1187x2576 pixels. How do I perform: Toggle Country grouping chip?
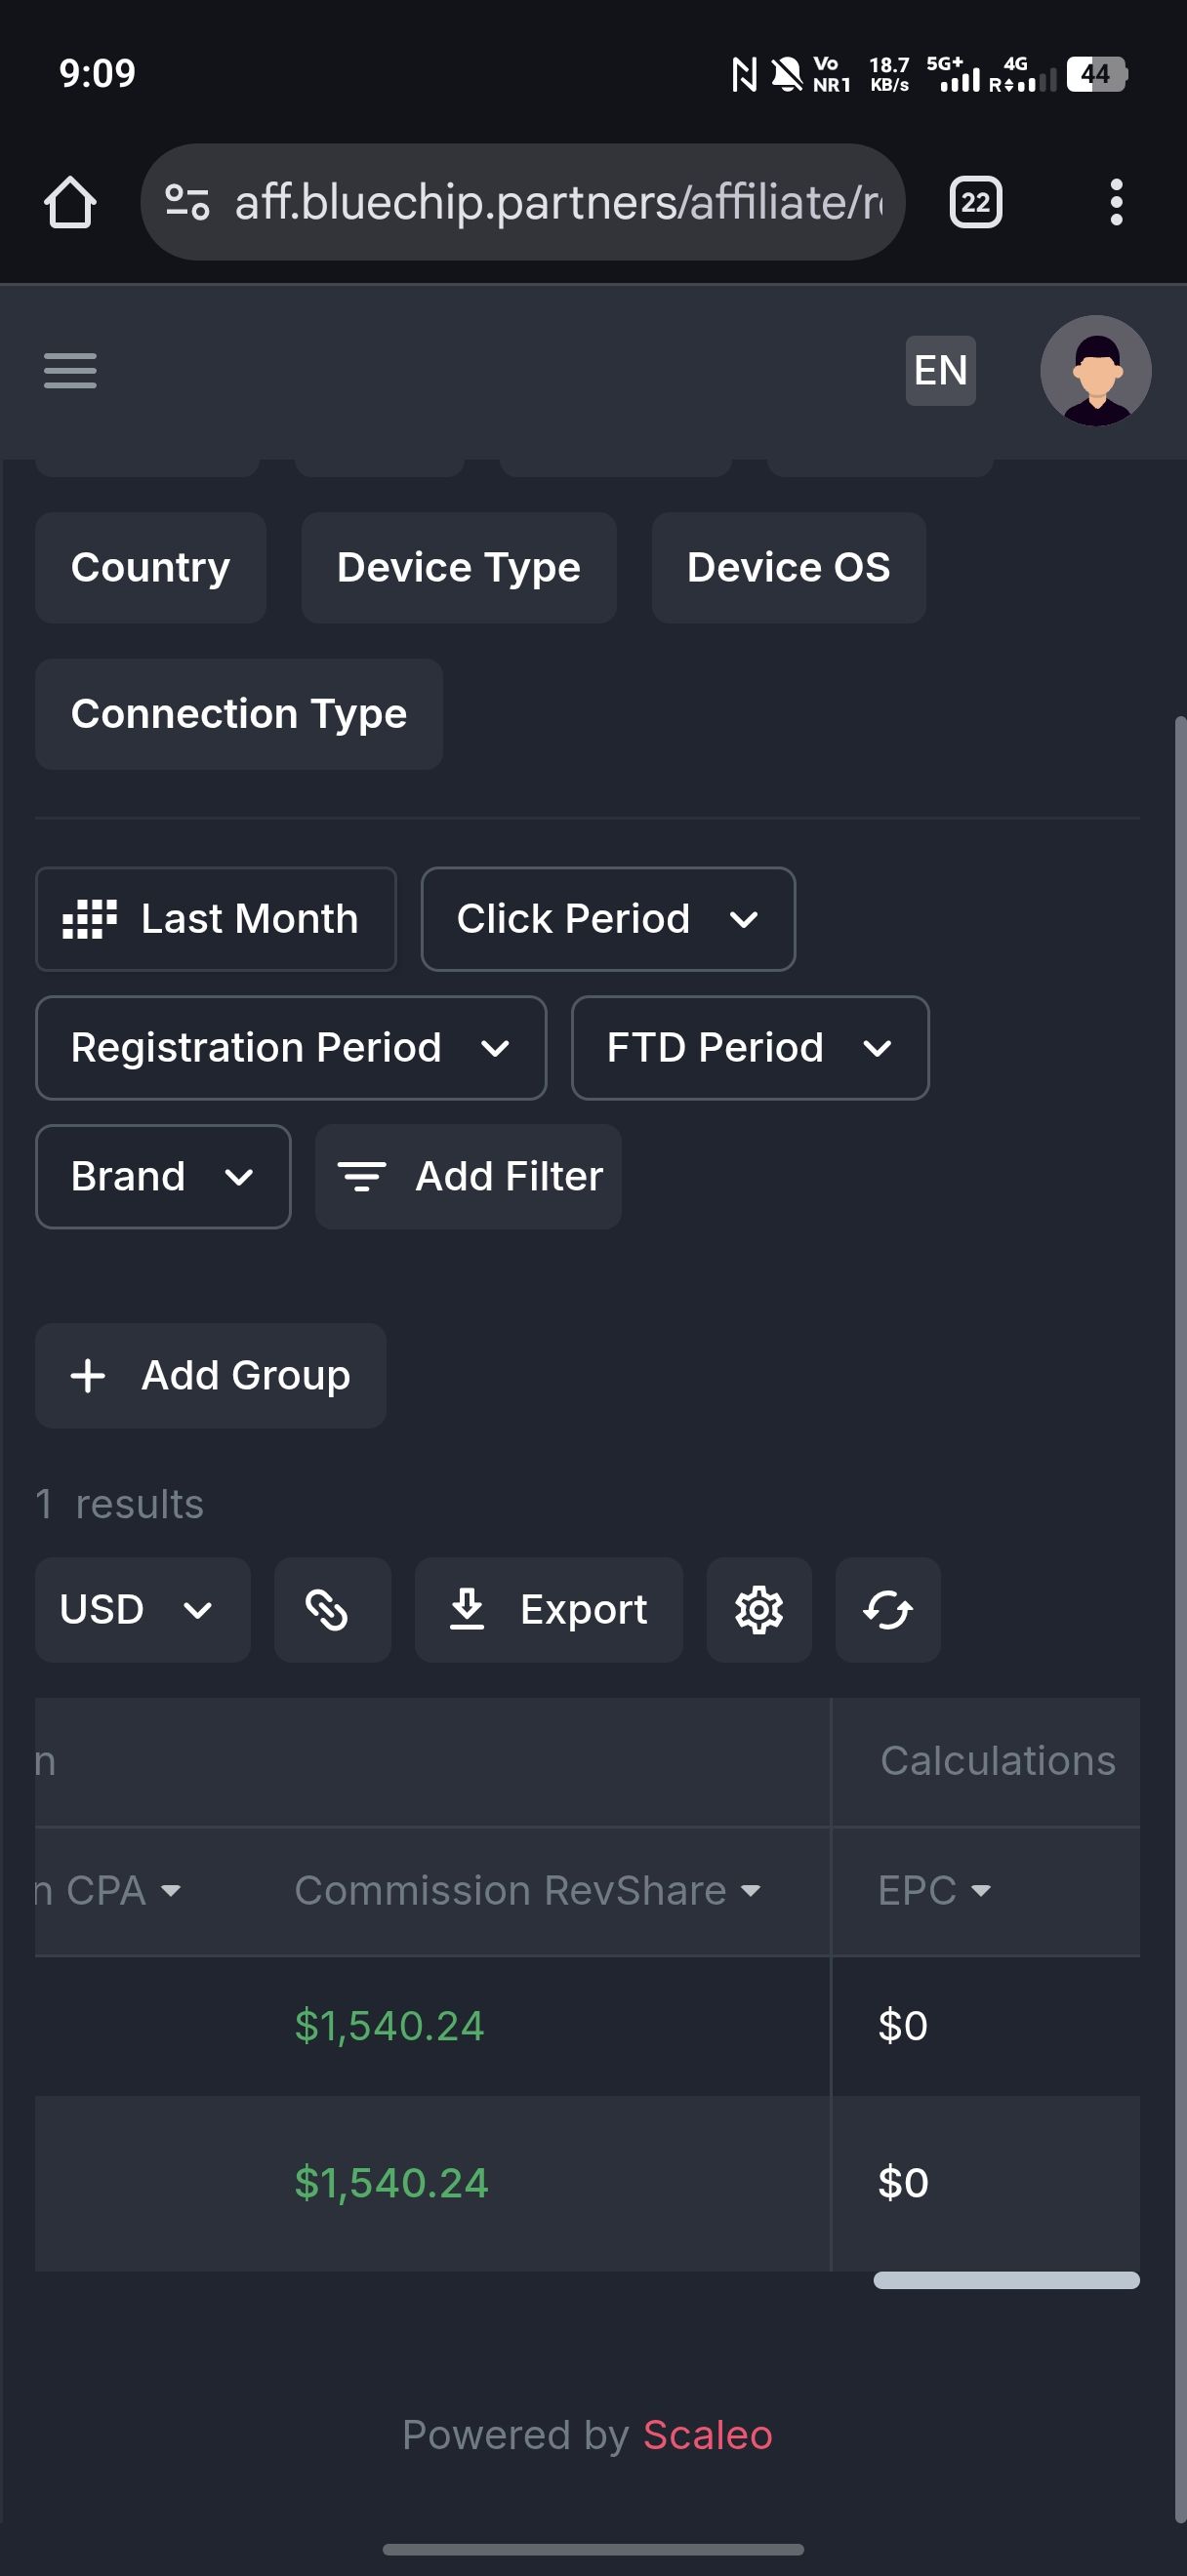coord(150,568)
